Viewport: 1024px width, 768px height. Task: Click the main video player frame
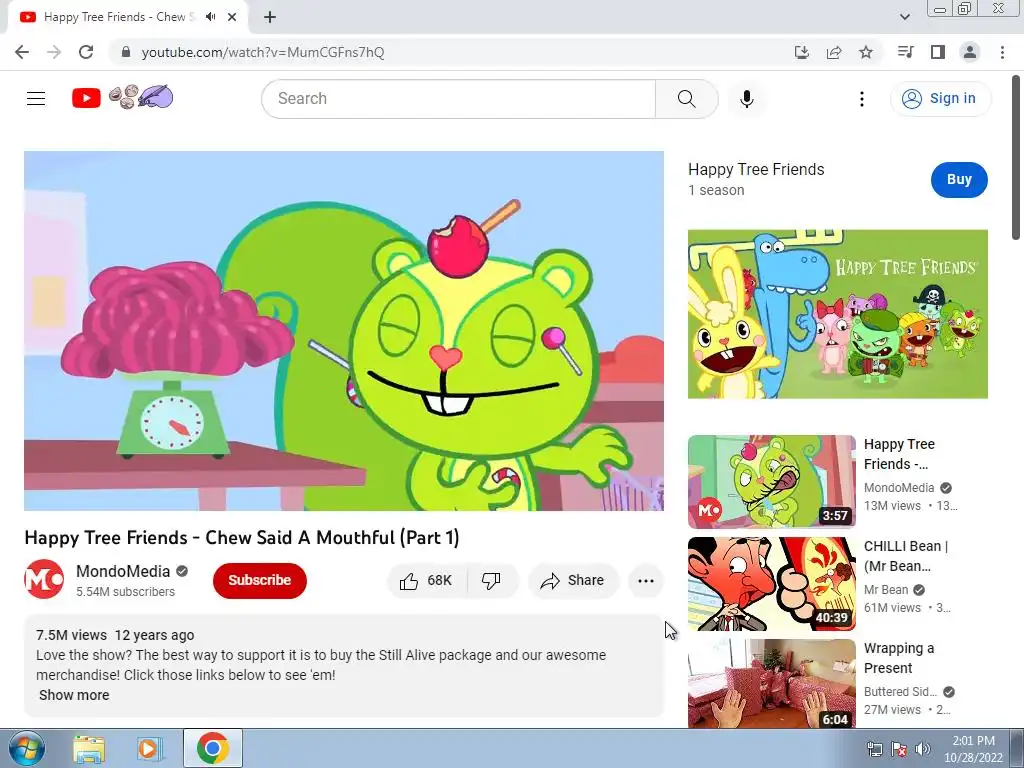(x=344, y=331)
